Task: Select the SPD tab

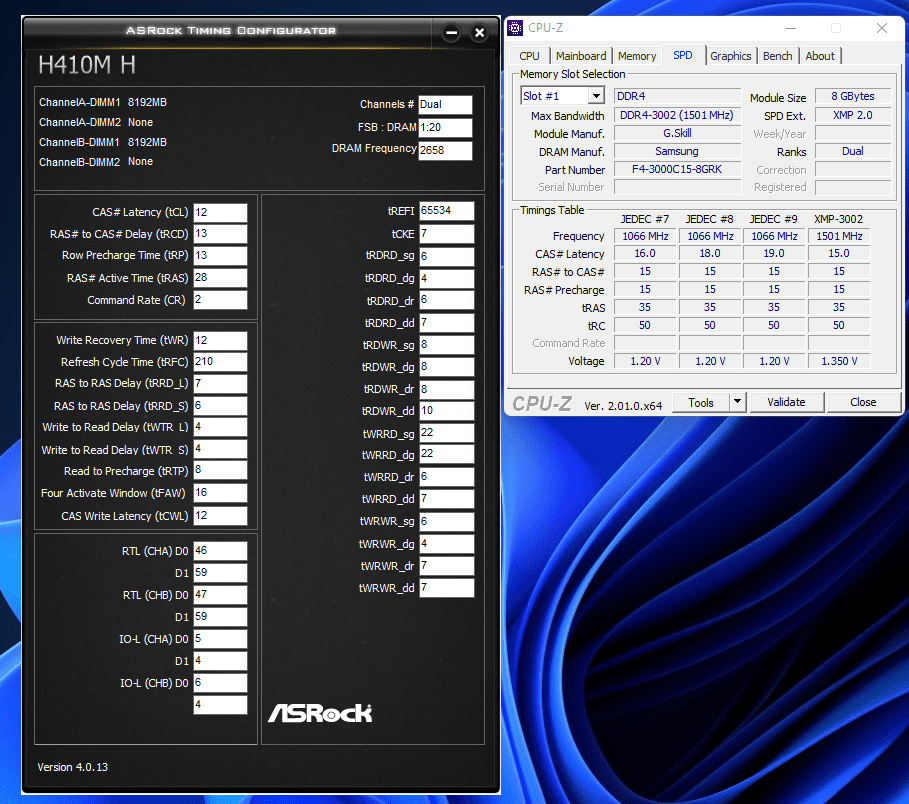Action: coord(683,56)
